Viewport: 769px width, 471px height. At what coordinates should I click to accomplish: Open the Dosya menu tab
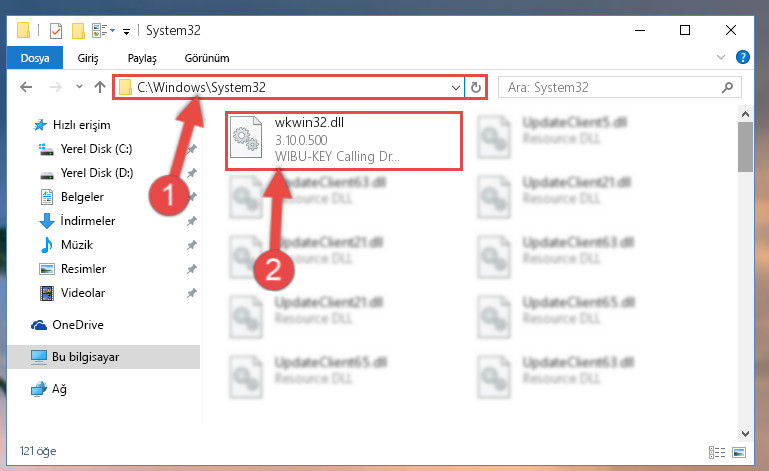point(35,58)
